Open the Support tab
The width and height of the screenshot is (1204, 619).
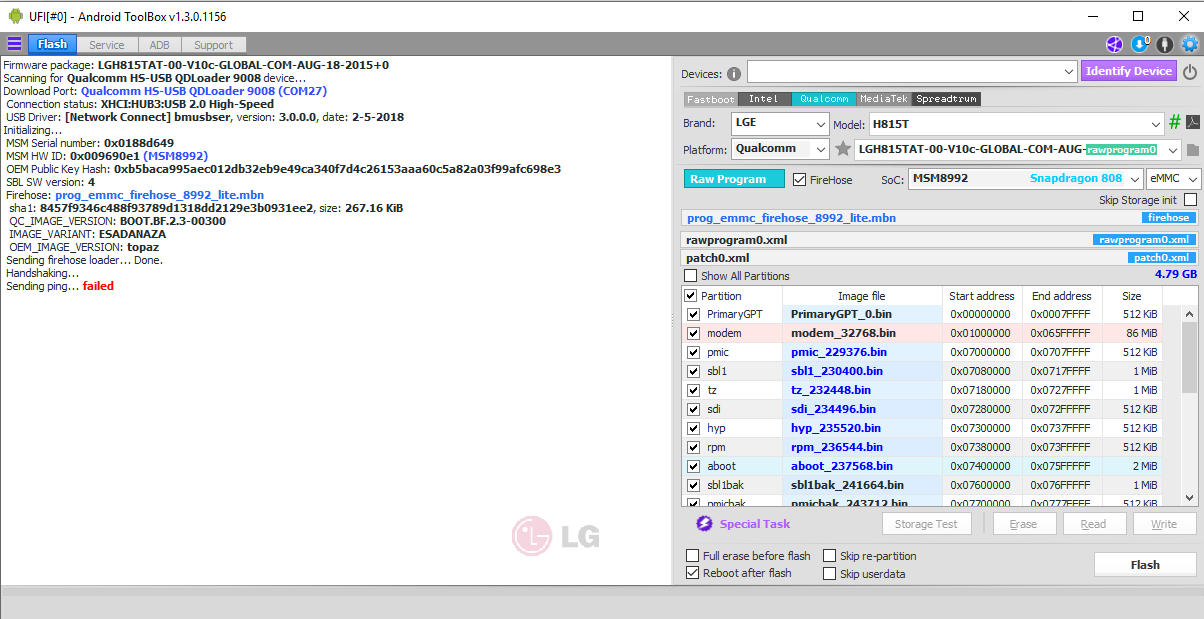click(x=214, y=45)
